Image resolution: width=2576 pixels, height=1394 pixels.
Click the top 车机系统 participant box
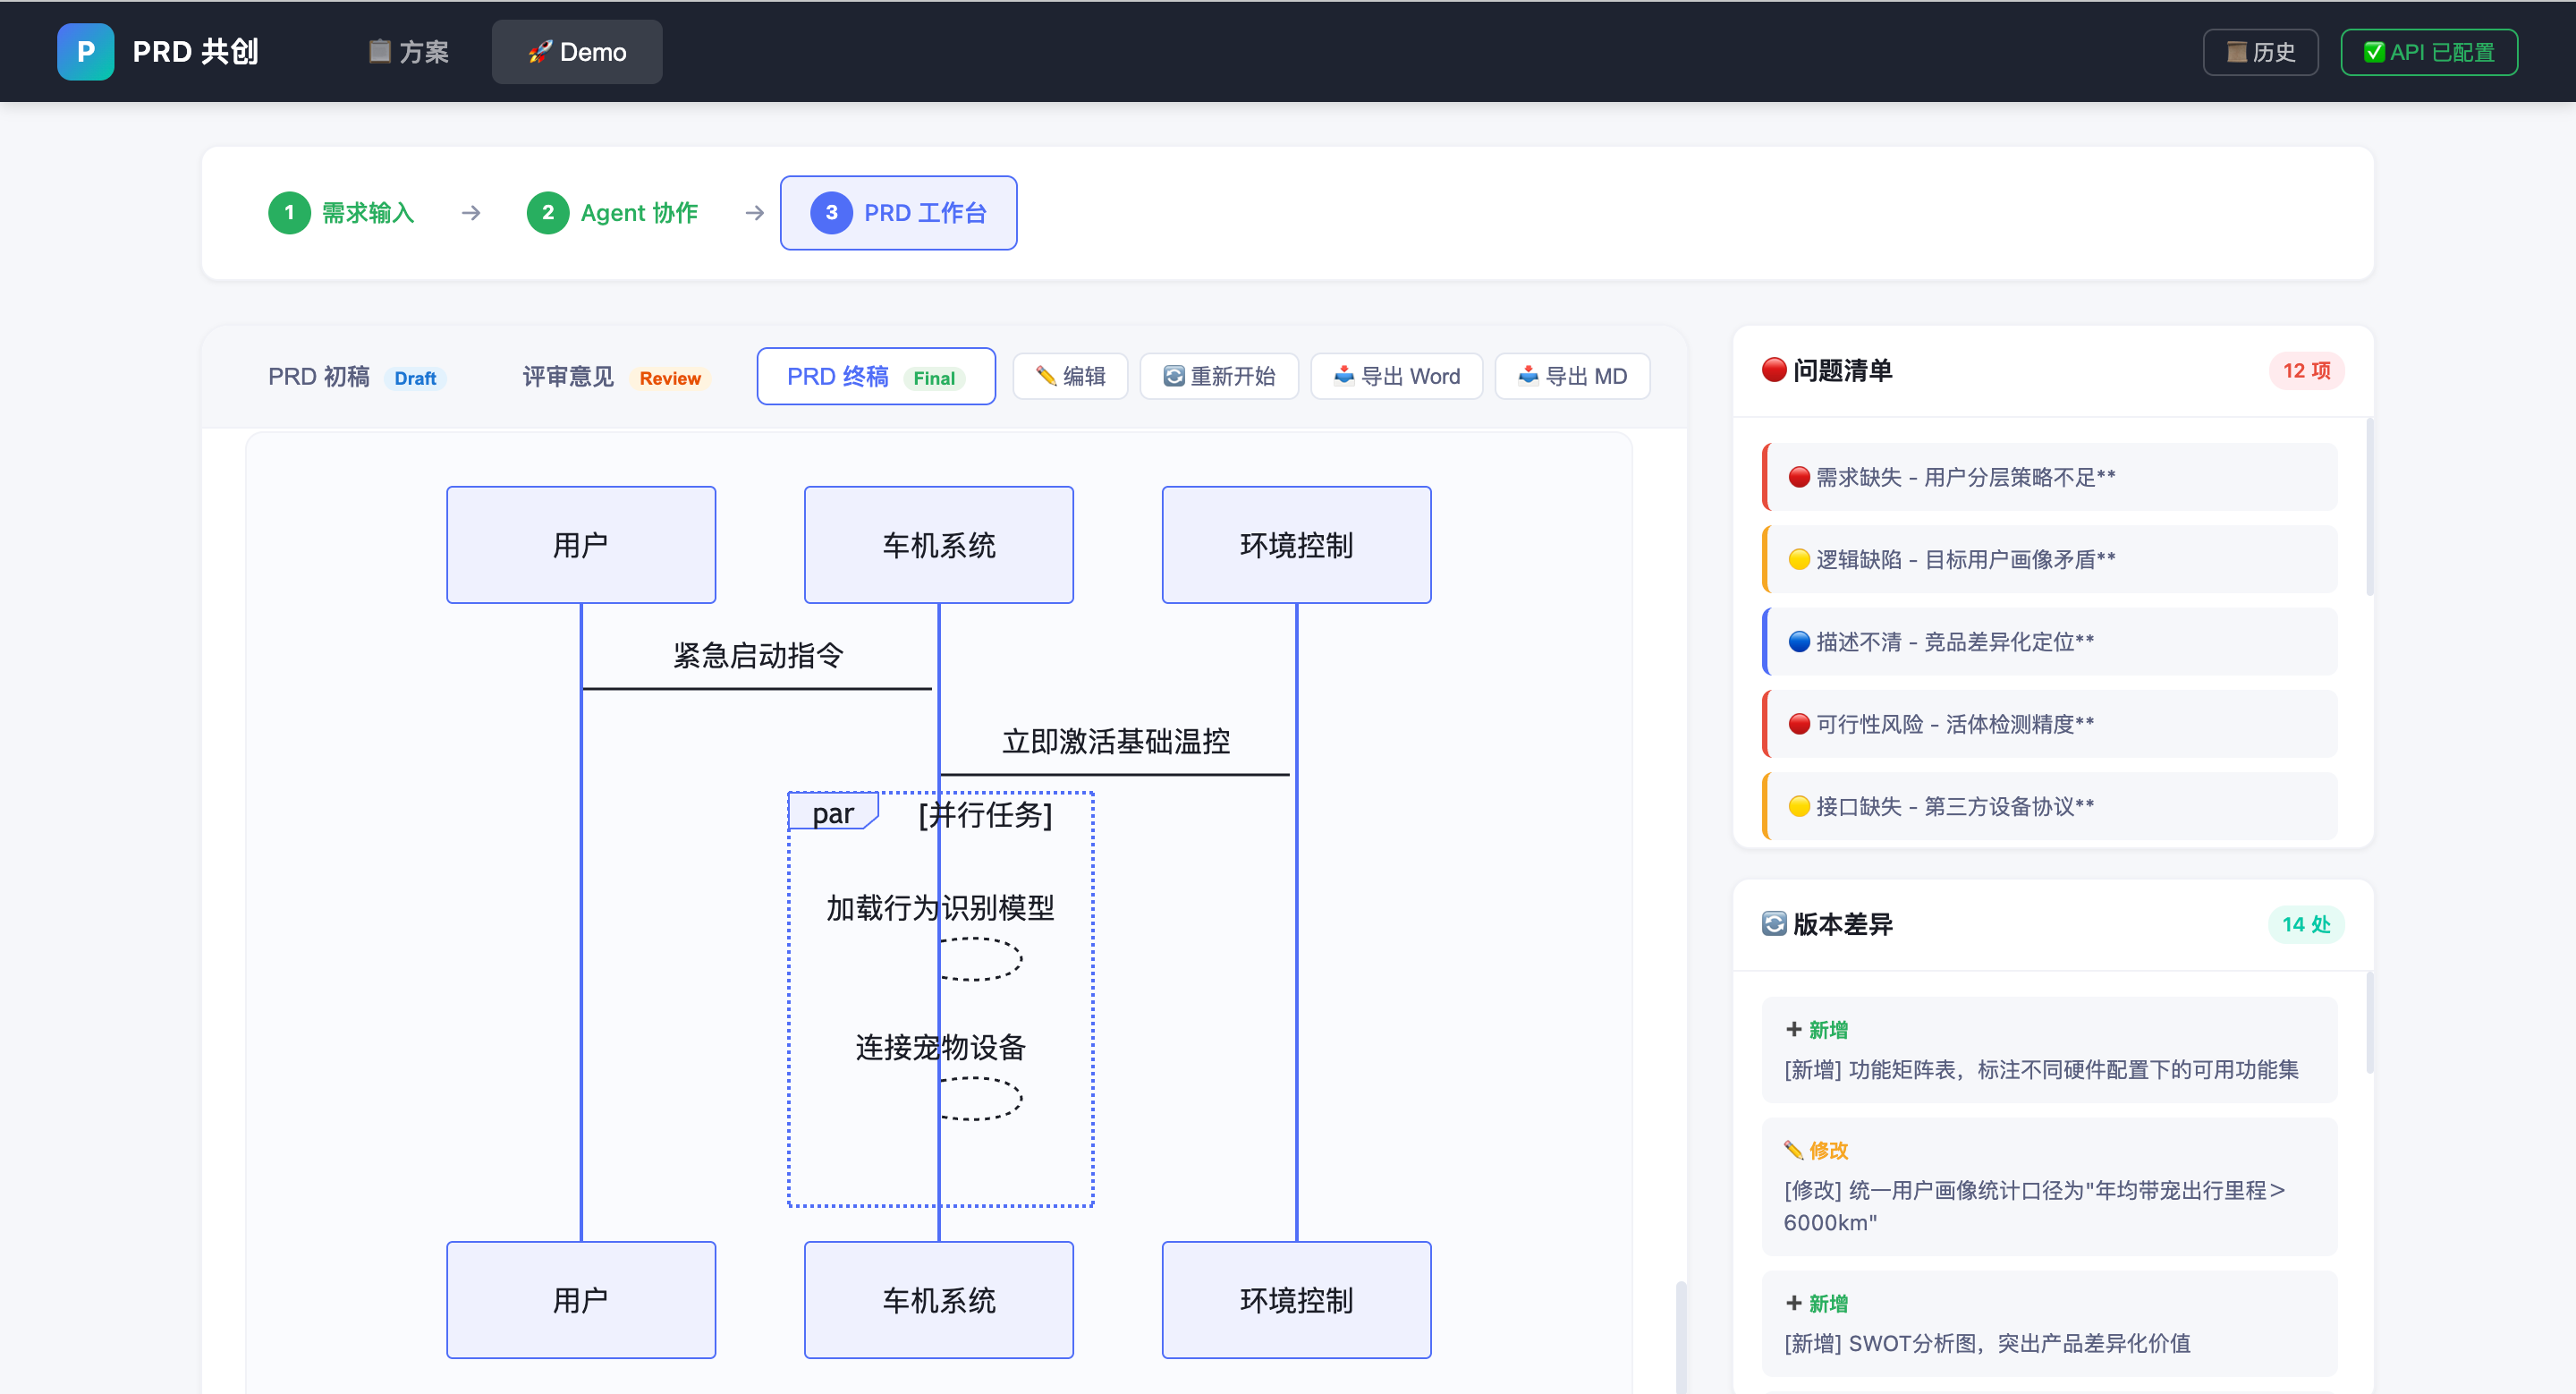tap(939, 545)
